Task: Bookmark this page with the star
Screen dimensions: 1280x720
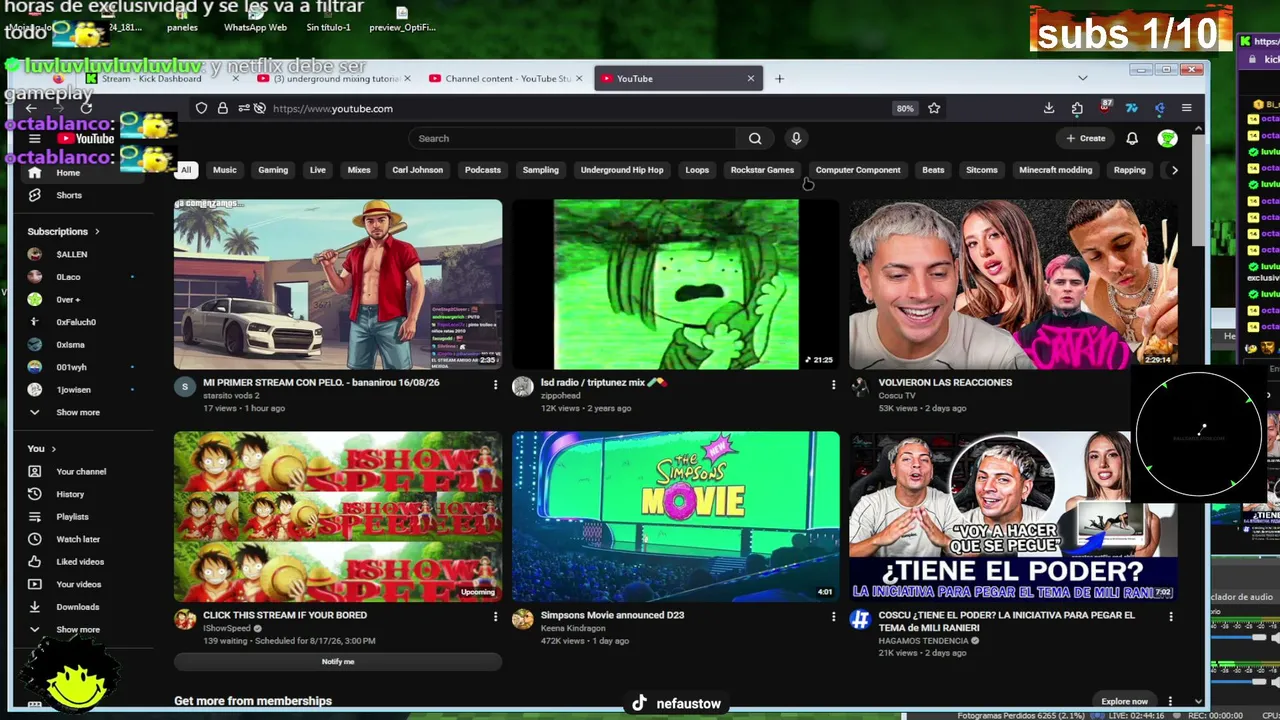Action: click(934, 108)
